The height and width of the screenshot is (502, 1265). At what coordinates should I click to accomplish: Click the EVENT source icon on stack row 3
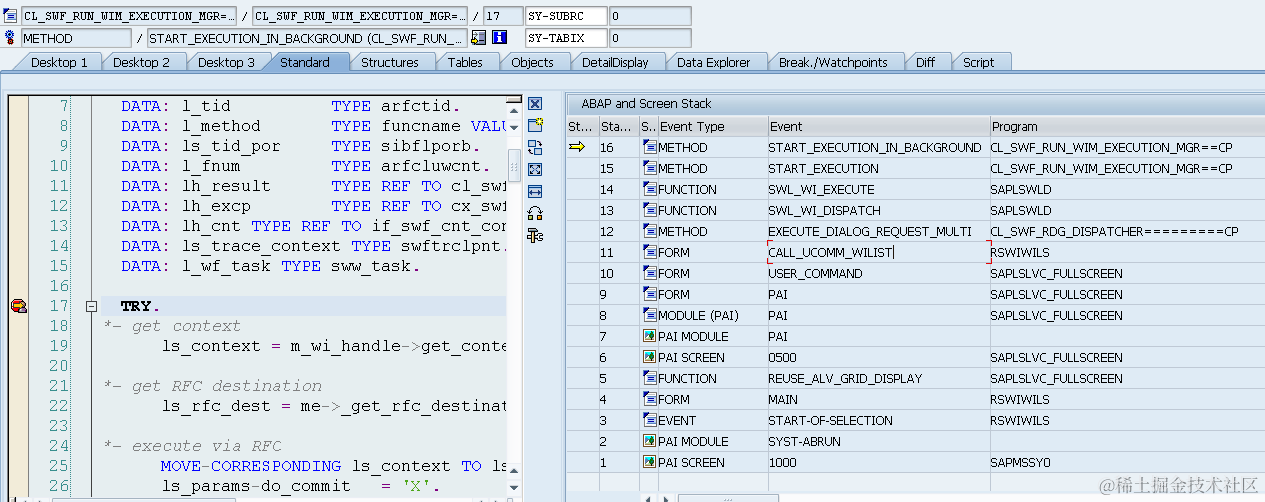(649, 420)
